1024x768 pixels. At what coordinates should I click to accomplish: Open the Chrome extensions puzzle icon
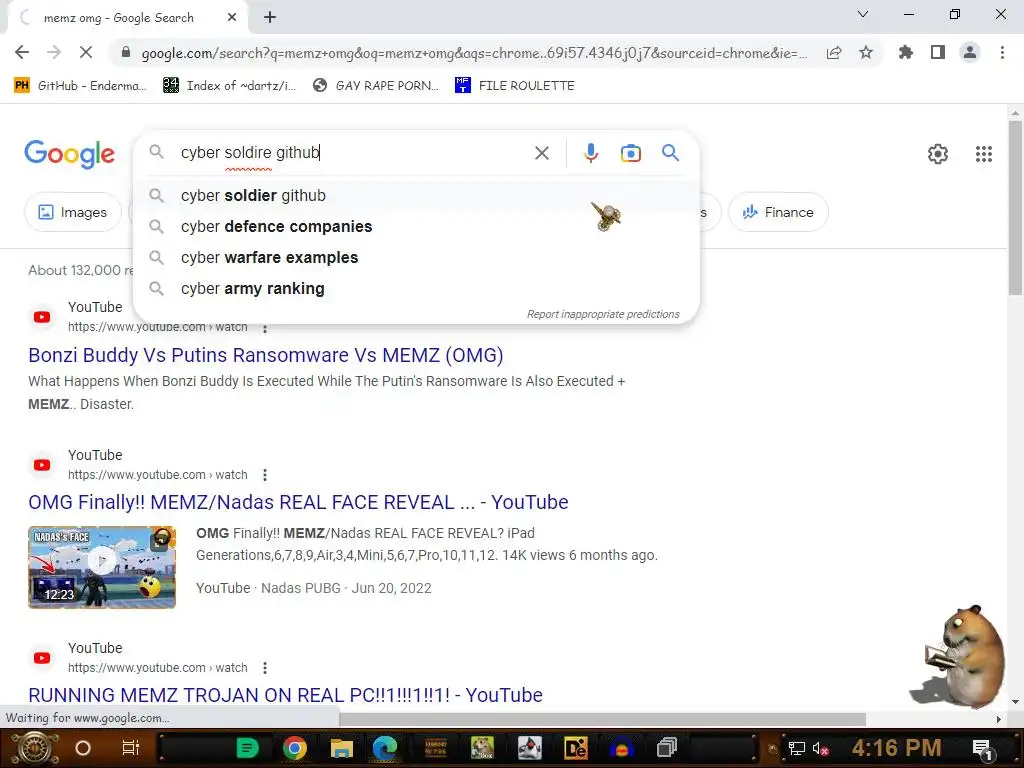[x=905, y=52]
